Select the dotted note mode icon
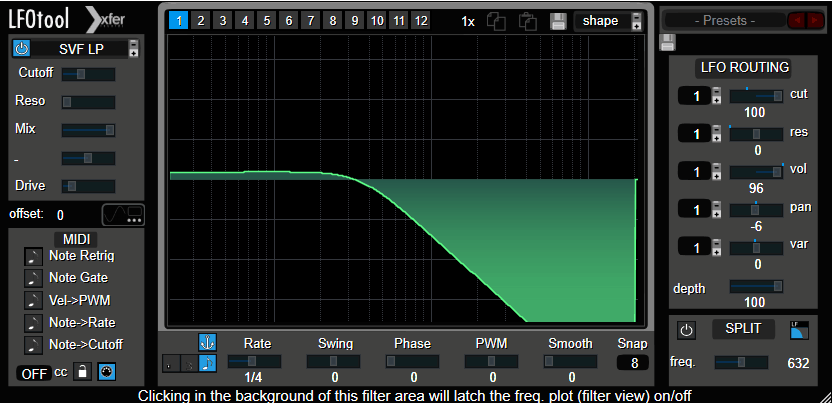 170,364
